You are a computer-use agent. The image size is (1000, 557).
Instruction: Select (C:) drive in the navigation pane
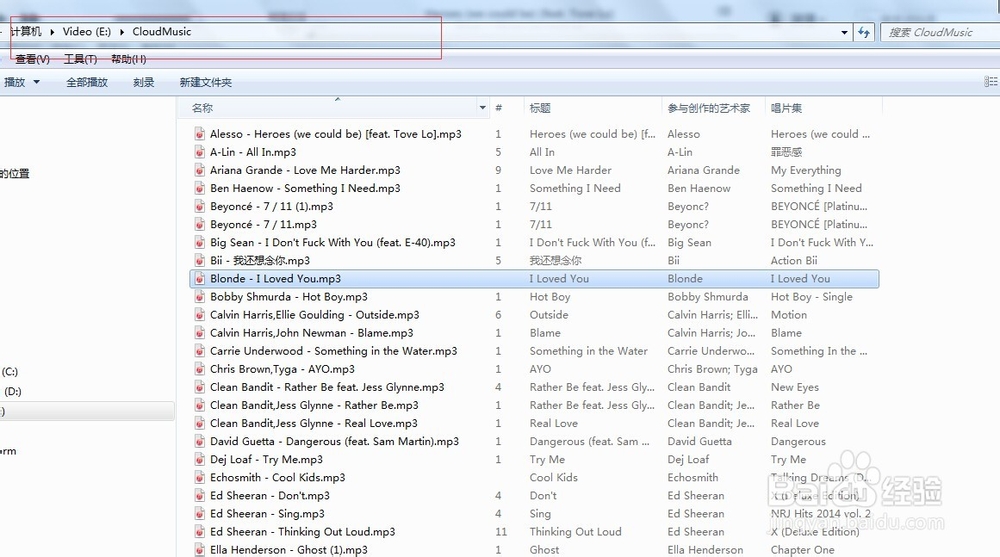(10, 371)
